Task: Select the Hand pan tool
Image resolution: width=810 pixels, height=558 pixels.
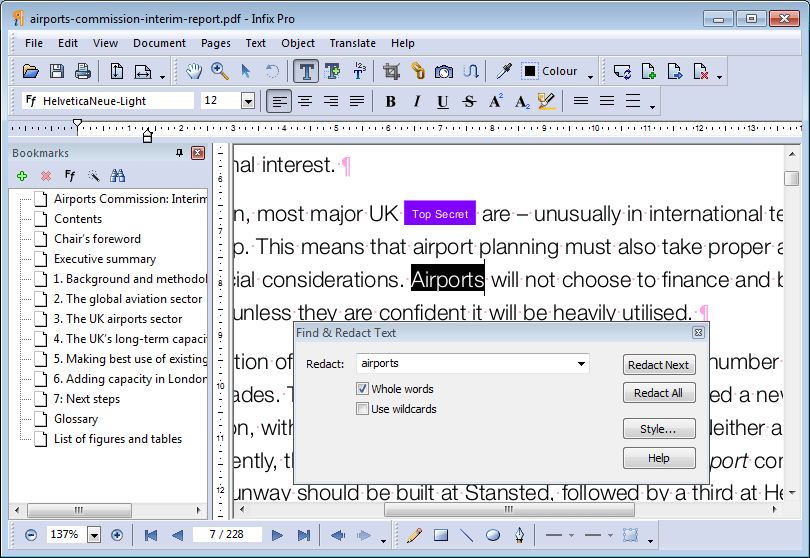Action: pyautogui.click(x=194, y=71)
